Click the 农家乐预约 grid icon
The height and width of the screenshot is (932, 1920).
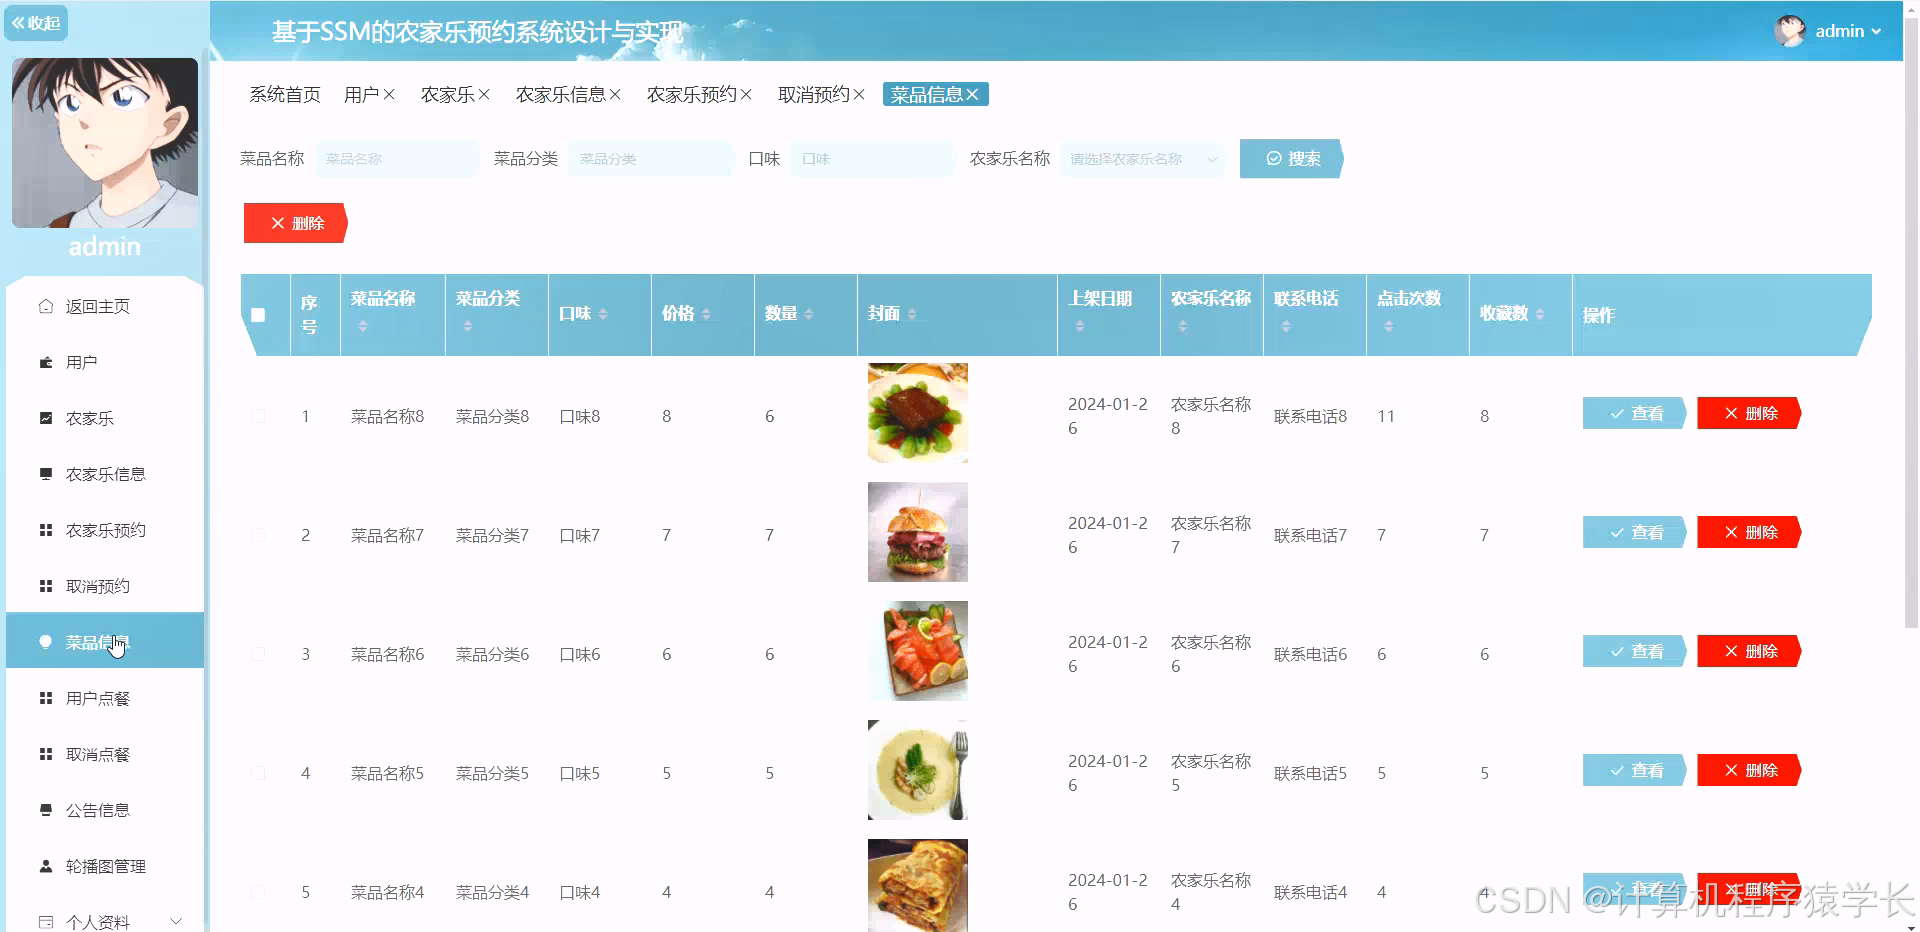tap(44, 530)
